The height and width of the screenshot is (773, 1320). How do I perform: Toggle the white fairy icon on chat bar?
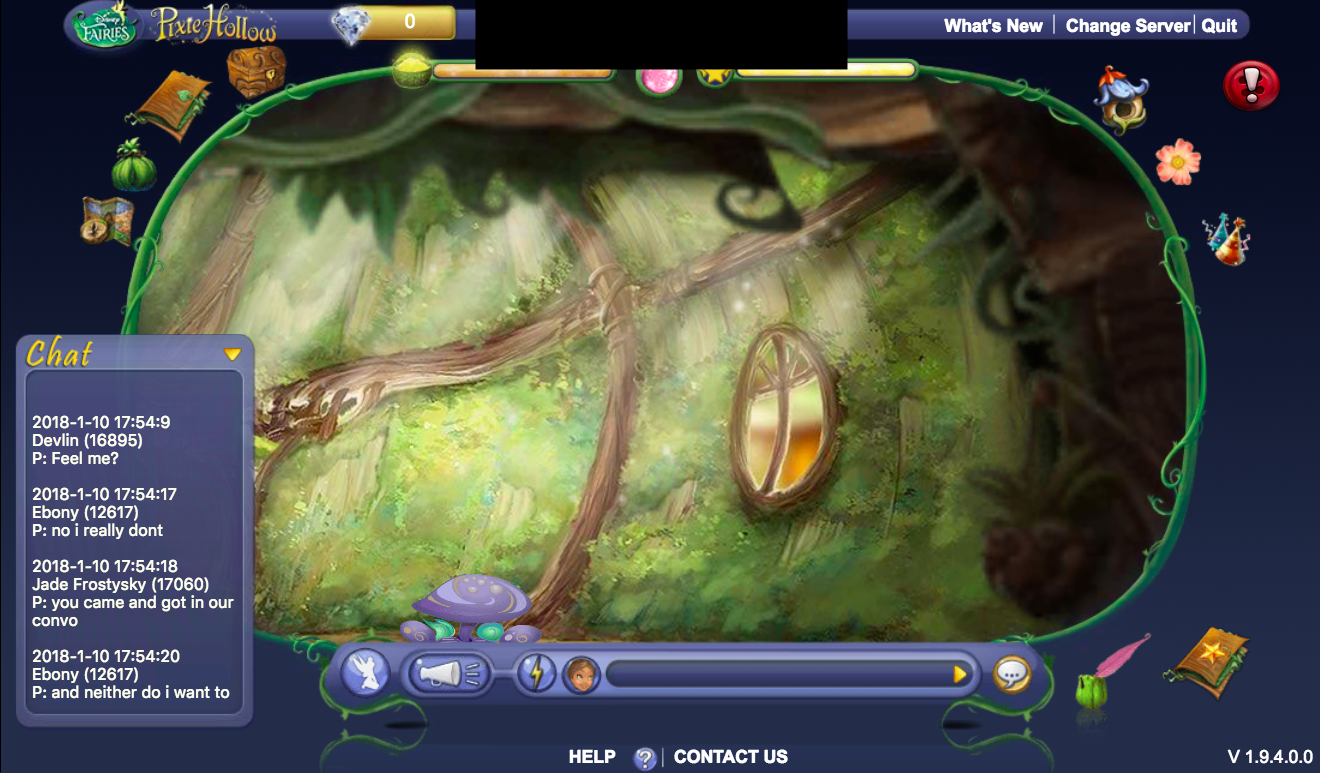tap(367, 673)
